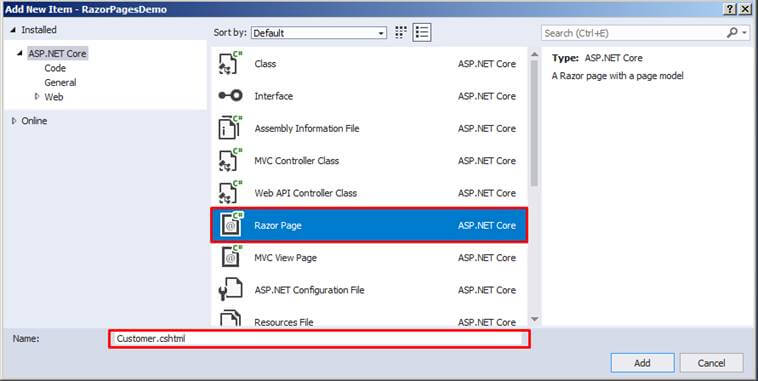
Task: Switch to small icons list view
Action: click(422, 32)
